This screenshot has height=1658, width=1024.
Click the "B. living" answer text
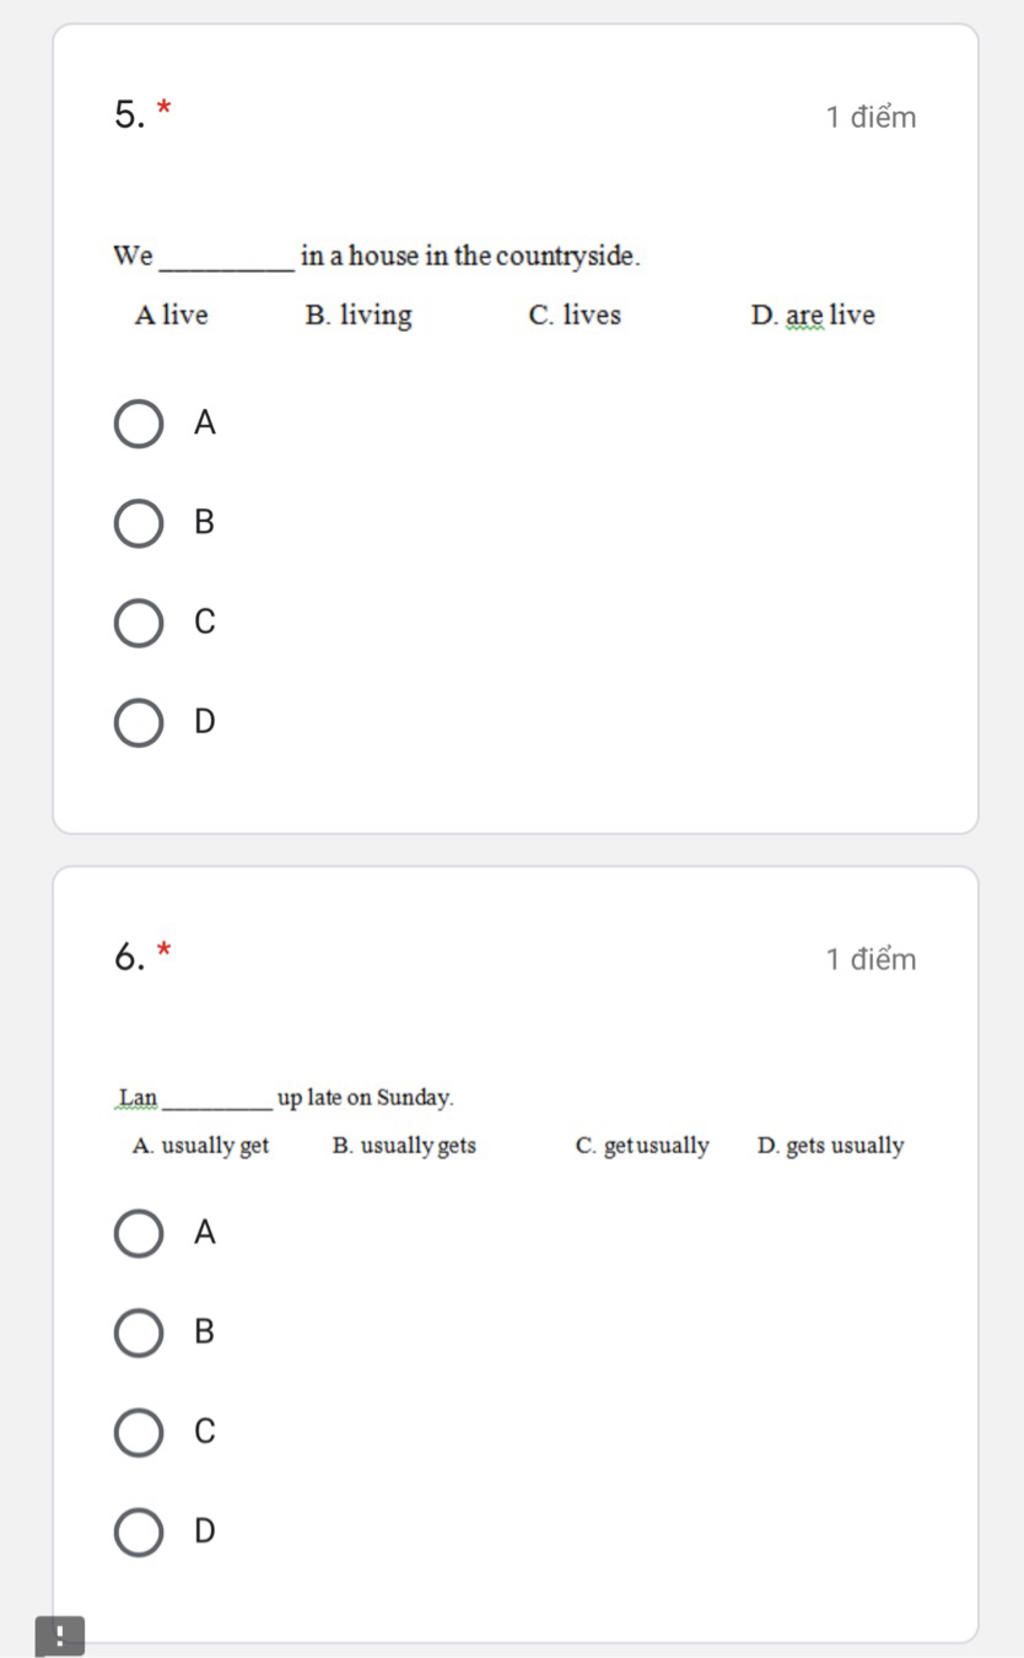[x=358, y=315]
